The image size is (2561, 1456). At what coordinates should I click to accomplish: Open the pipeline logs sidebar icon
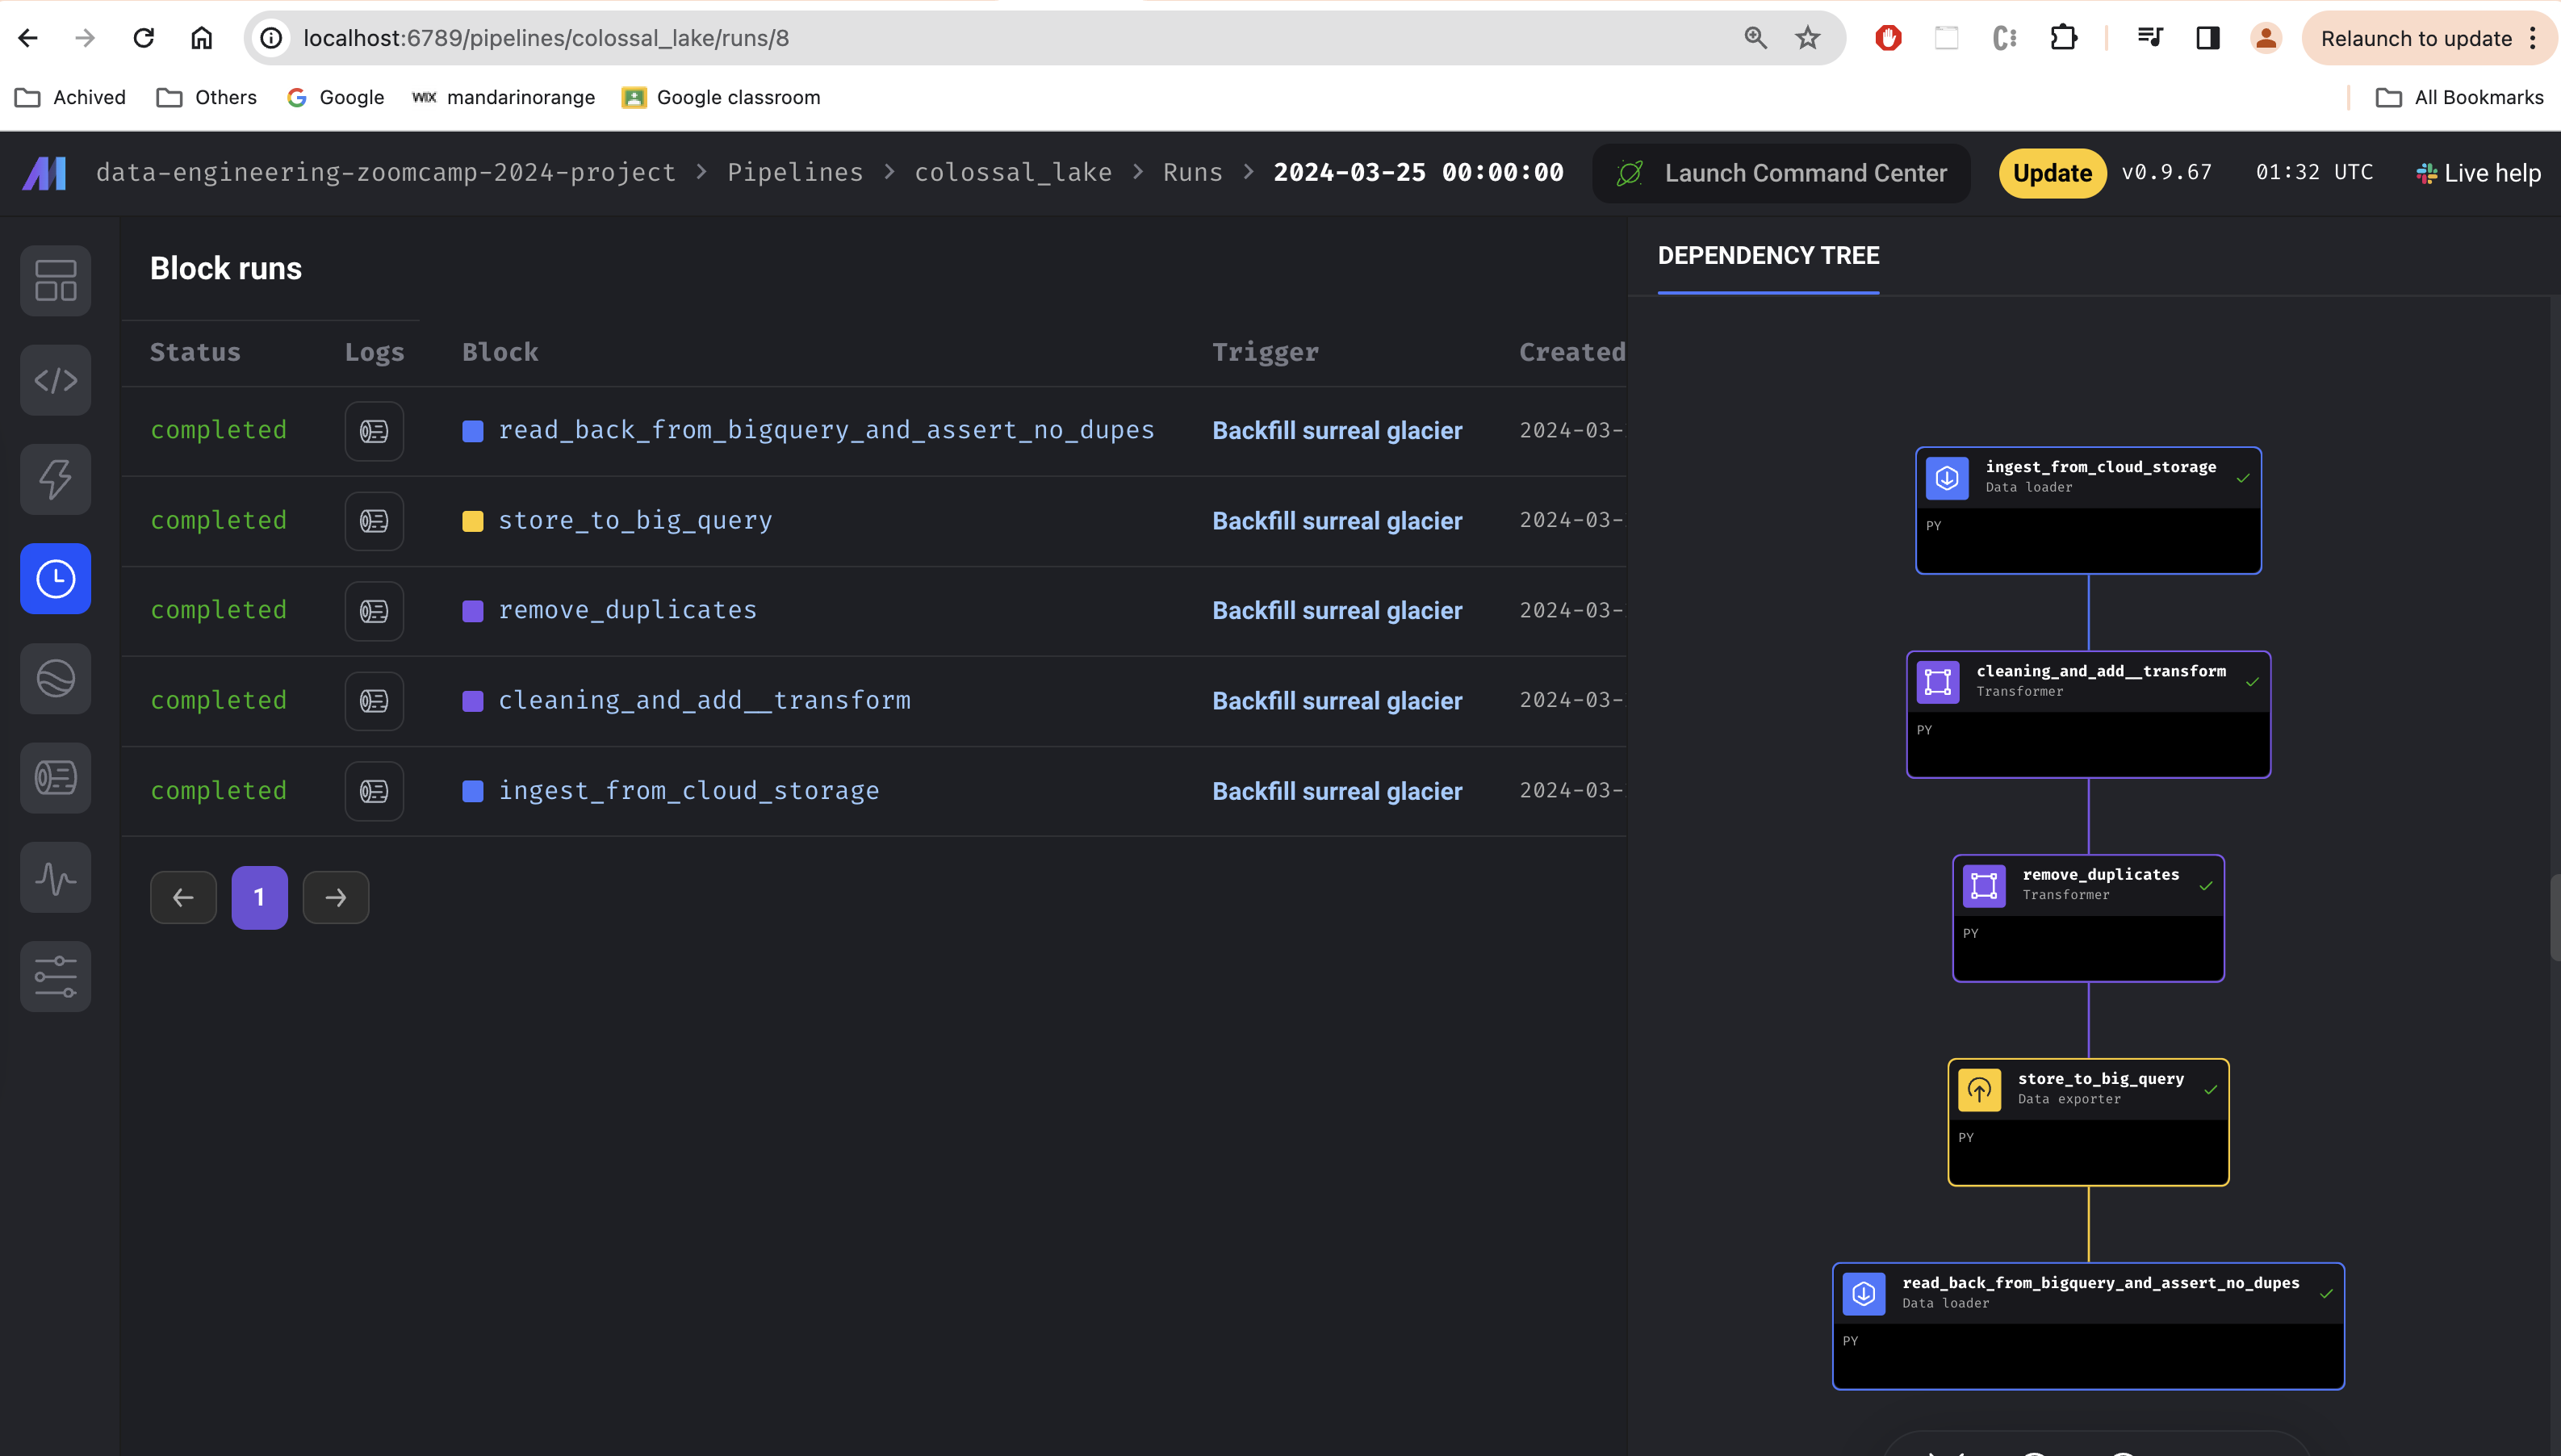pyautogui.click(x=56, y=777)
